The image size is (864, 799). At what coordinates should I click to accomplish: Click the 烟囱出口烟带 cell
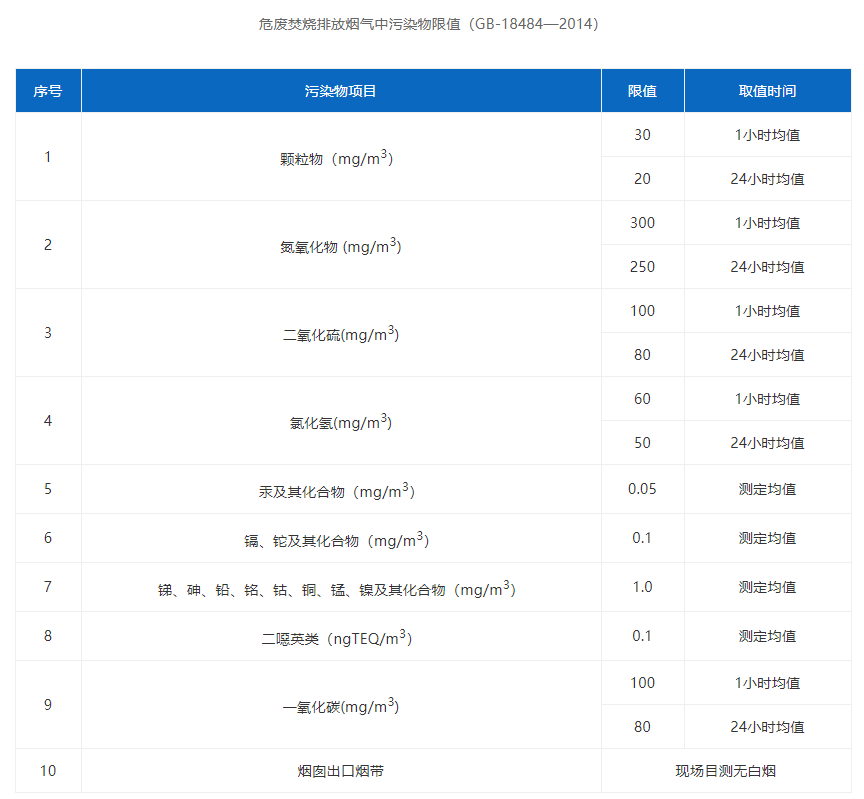click(340, 771)
